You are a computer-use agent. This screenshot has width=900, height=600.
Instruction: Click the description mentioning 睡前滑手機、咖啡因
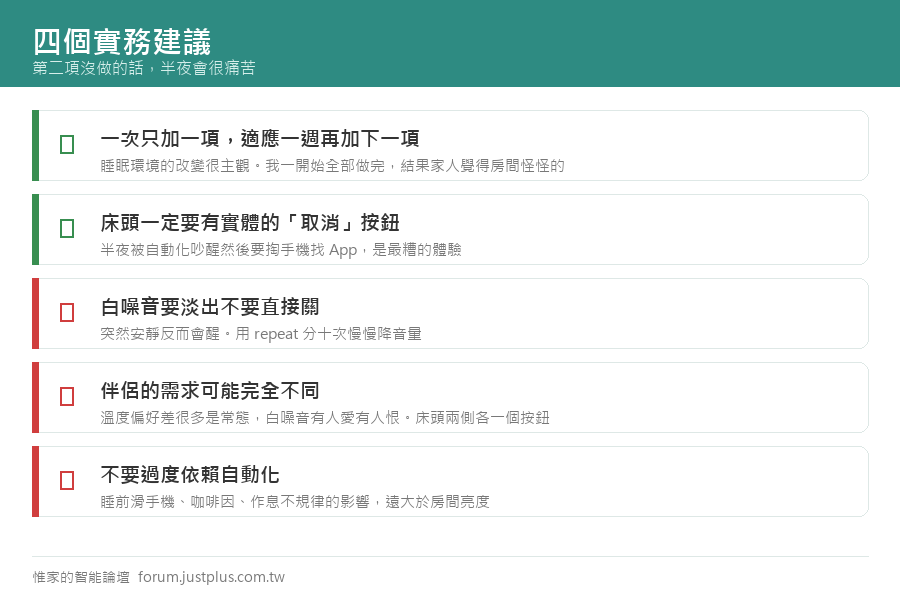[x=295, y=502]
